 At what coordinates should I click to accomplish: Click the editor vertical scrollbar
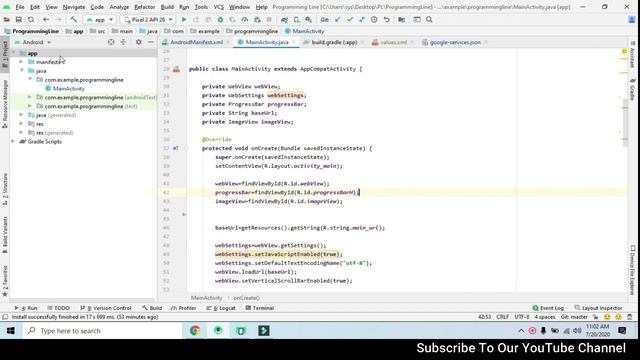625,122
